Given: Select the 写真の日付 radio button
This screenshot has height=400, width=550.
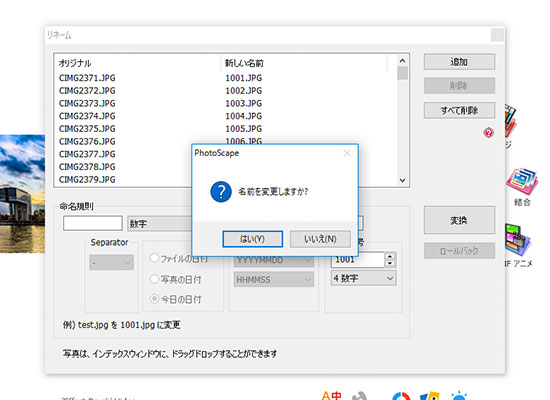Looking at the screenshot, I should [x=154, y=279].
